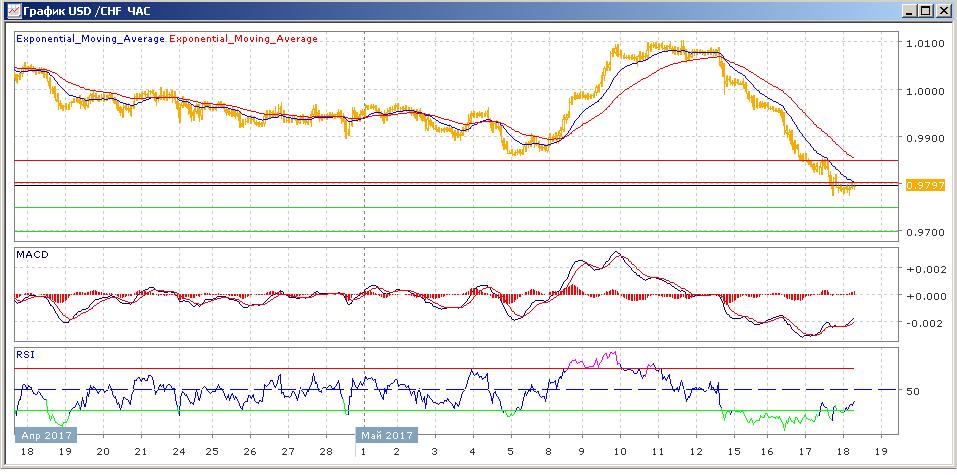Screen dimensions: 957x475
Task: Click date label 24 on time axis
Action: (x=179, y=452)
